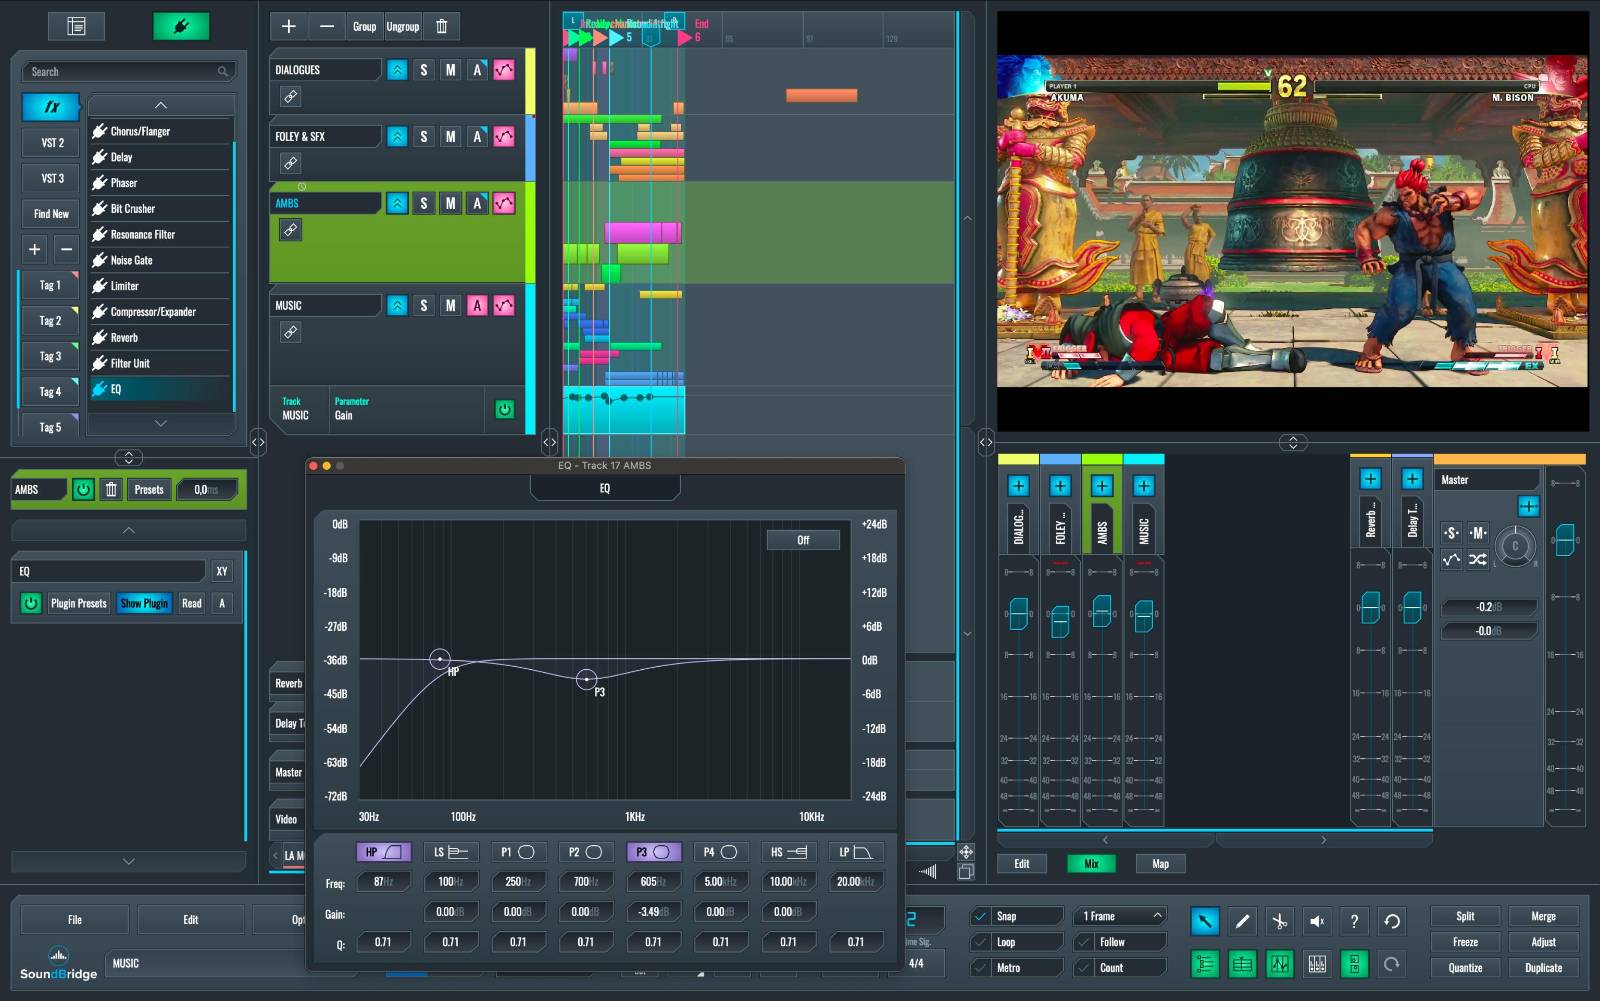
Task: Click the Freeze button
Action: (x=1465, y=942)
